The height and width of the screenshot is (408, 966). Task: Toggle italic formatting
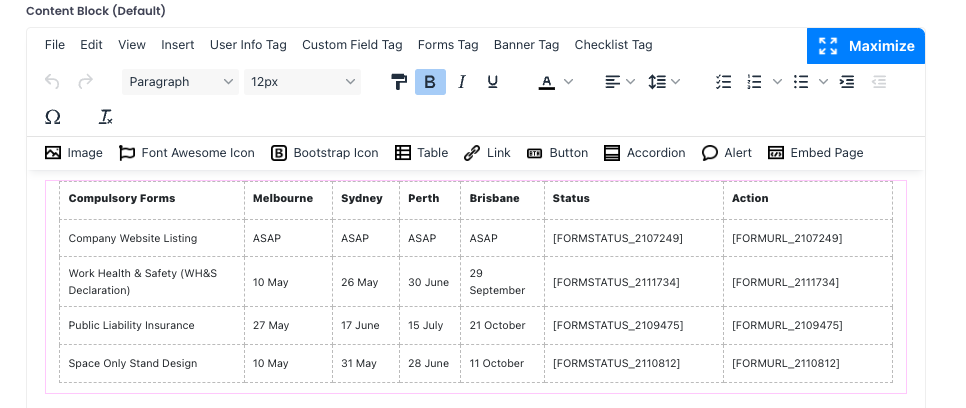pos(461,82)
